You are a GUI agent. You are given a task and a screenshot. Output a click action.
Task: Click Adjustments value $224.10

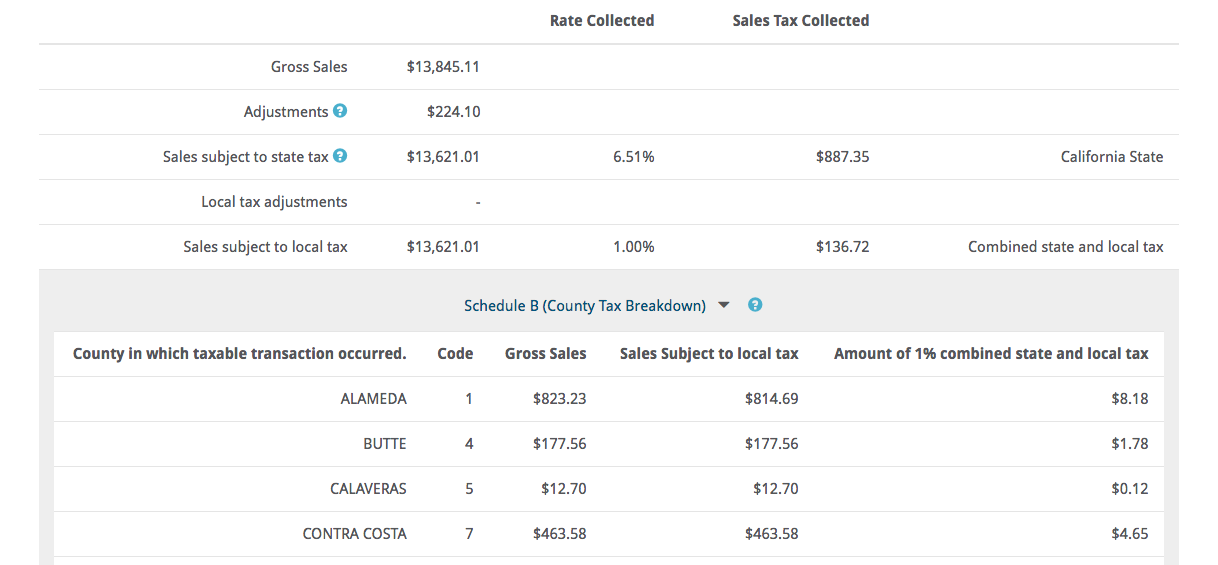tap(453, 112)
